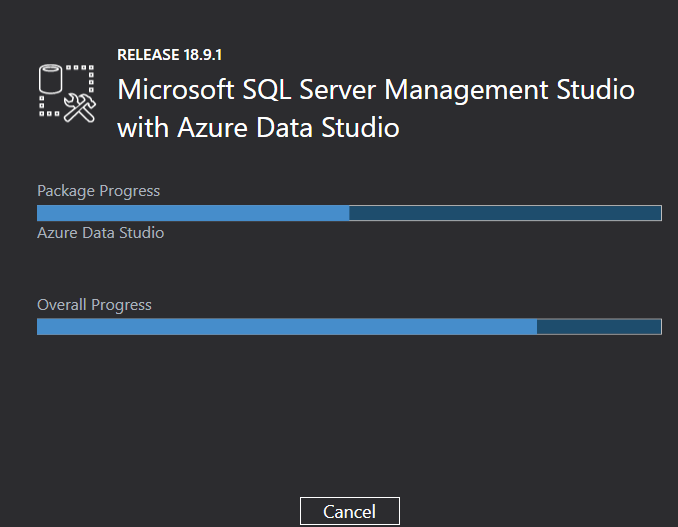Click the remaining part of Overall Progress bar
The image size is (678, 527).
(599, 327)
